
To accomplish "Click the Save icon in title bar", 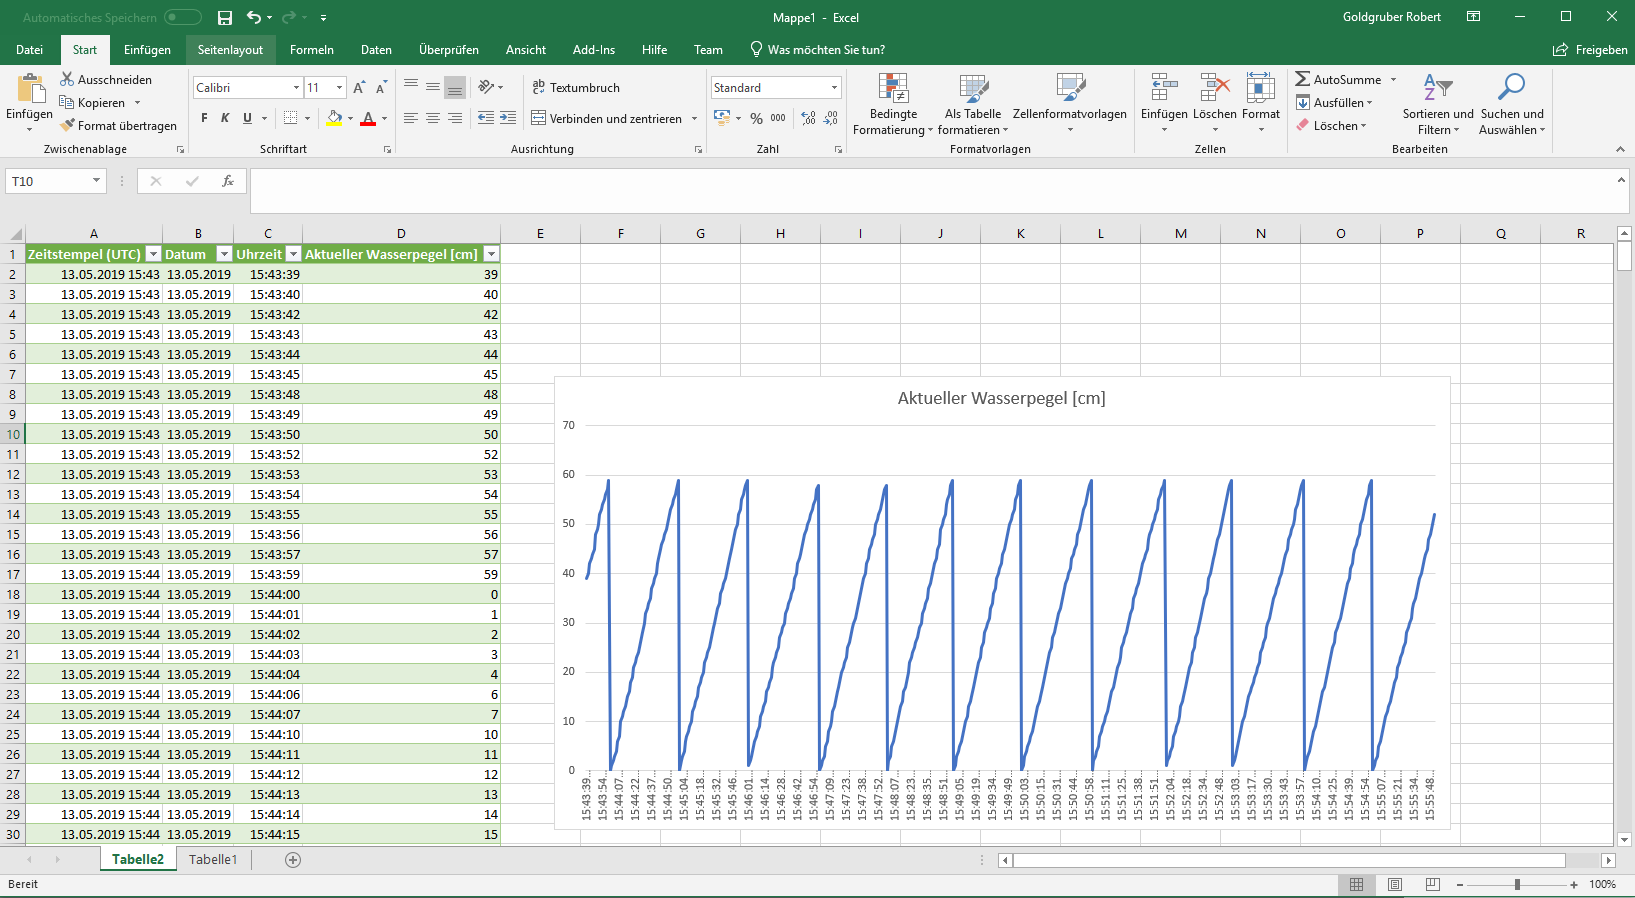I will (225, 17).
